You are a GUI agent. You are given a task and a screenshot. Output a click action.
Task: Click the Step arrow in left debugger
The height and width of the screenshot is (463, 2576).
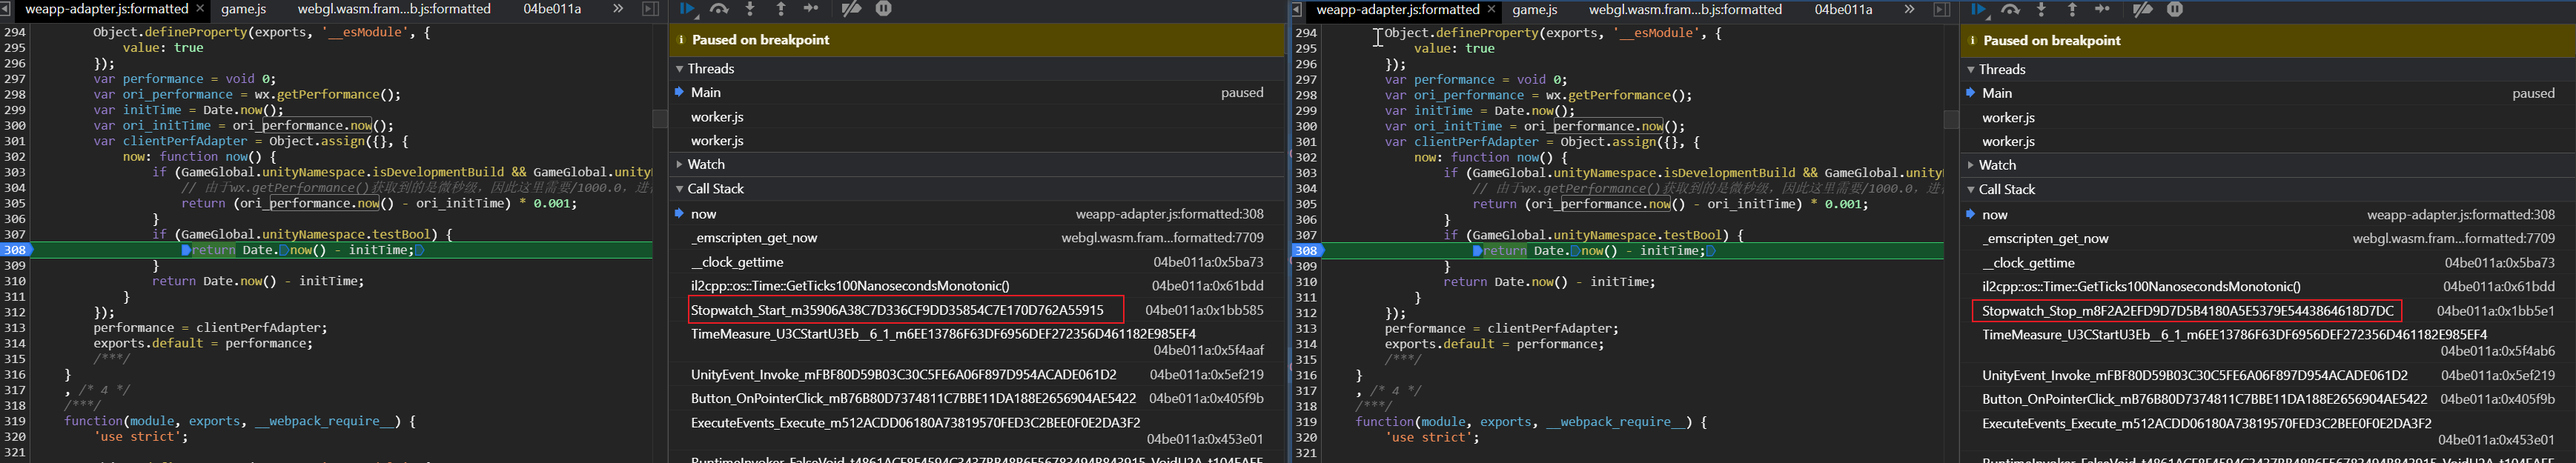[811, 9]
